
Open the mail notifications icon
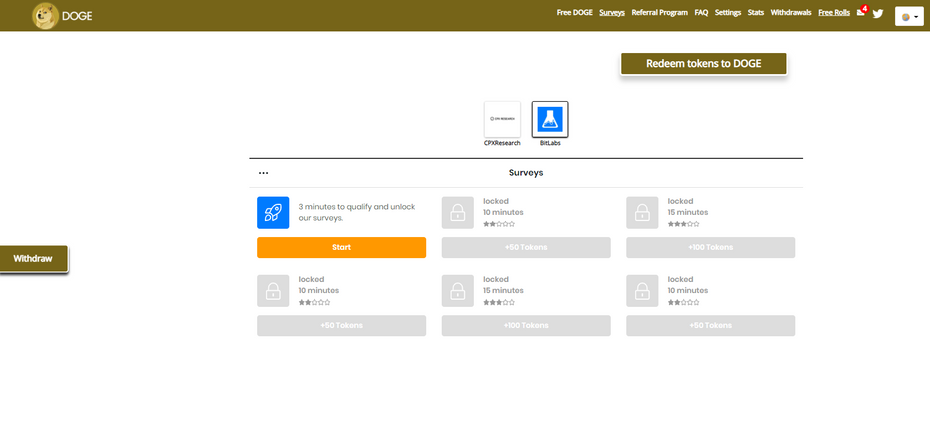[861, 12]
